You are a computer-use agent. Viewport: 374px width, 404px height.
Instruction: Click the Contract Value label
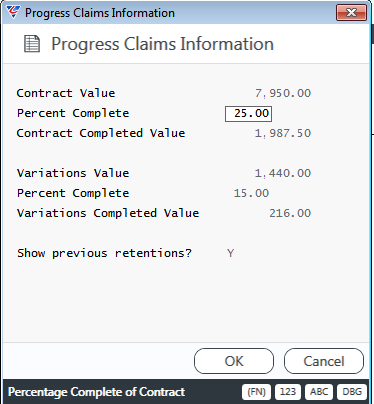pyautogui.click(x=66, y=93)
